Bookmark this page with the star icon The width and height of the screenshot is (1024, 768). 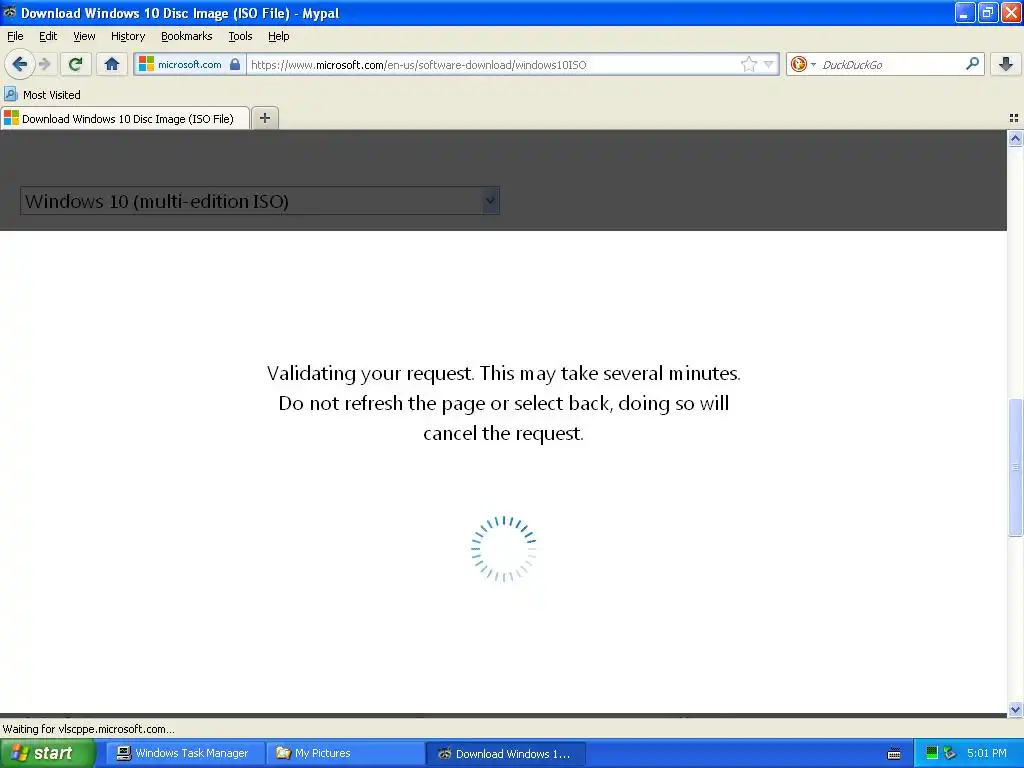coord(748,64)
